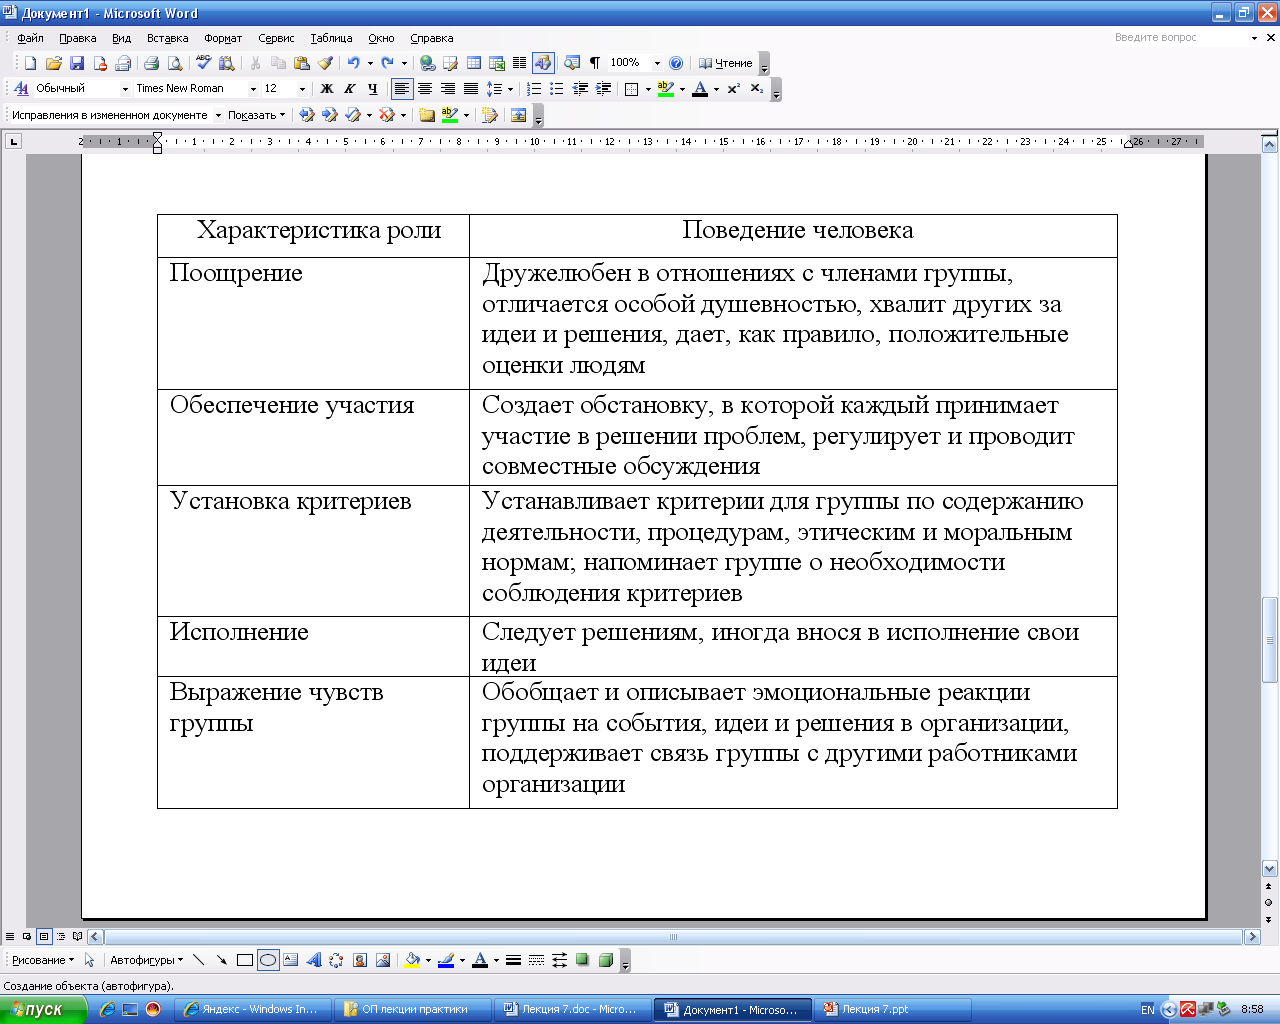The image size is (1280, 1024).
Task: Expand the Рисование menu
Action: point(42,960)
